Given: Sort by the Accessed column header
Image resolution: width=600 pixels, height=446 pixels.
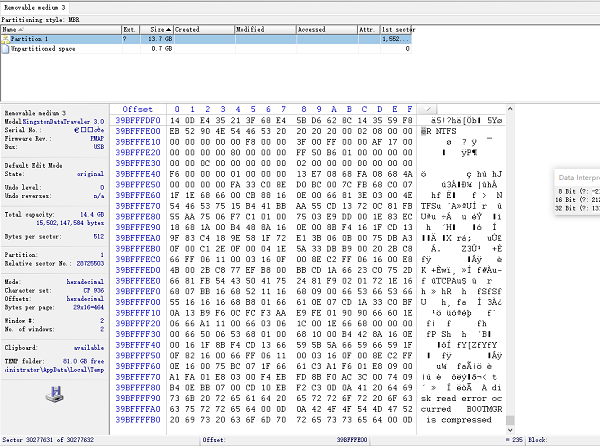Looking at the screenshot, I should coord(327,29).
